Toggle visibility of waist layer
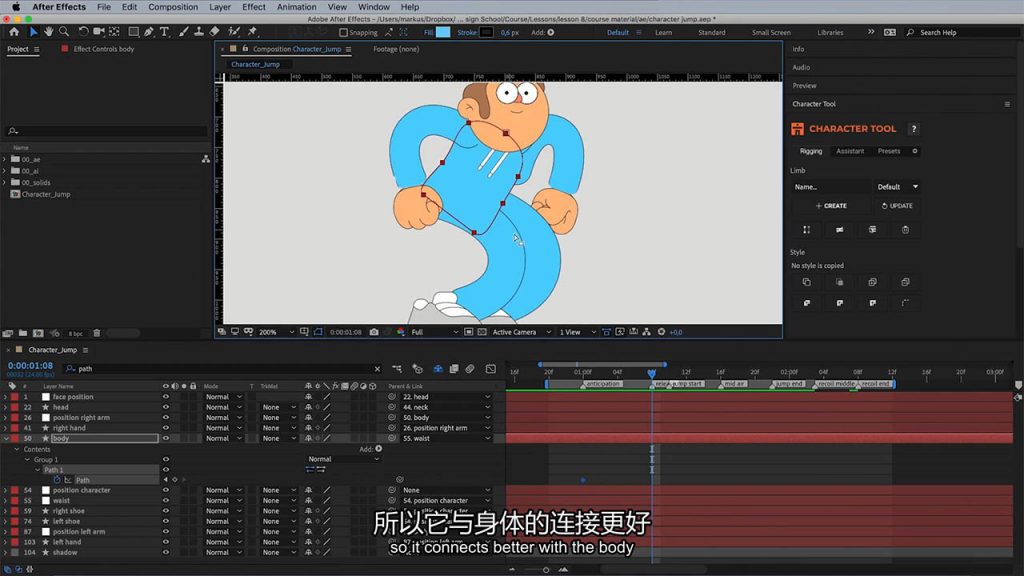The image size is (1024, 576). click(x=166, y=500)
